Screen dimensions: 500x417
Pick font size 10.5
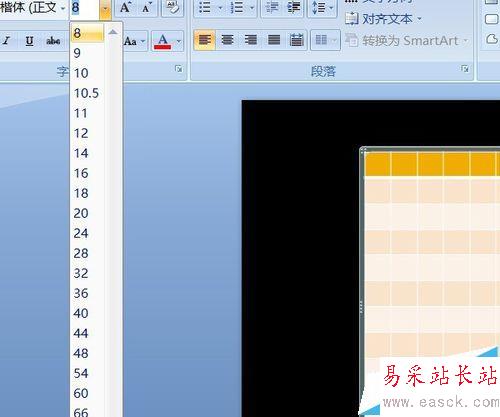coord(87,93)
